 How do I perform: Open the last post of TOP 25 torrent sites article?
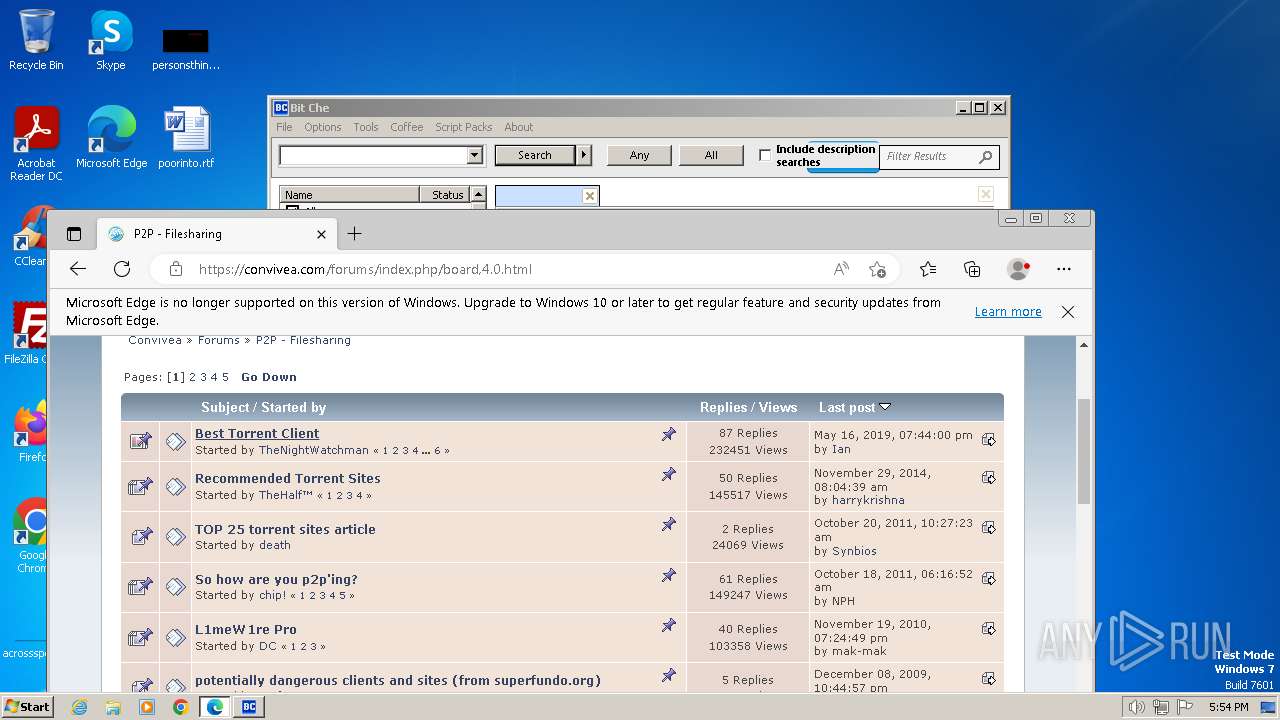coord(989,527)
